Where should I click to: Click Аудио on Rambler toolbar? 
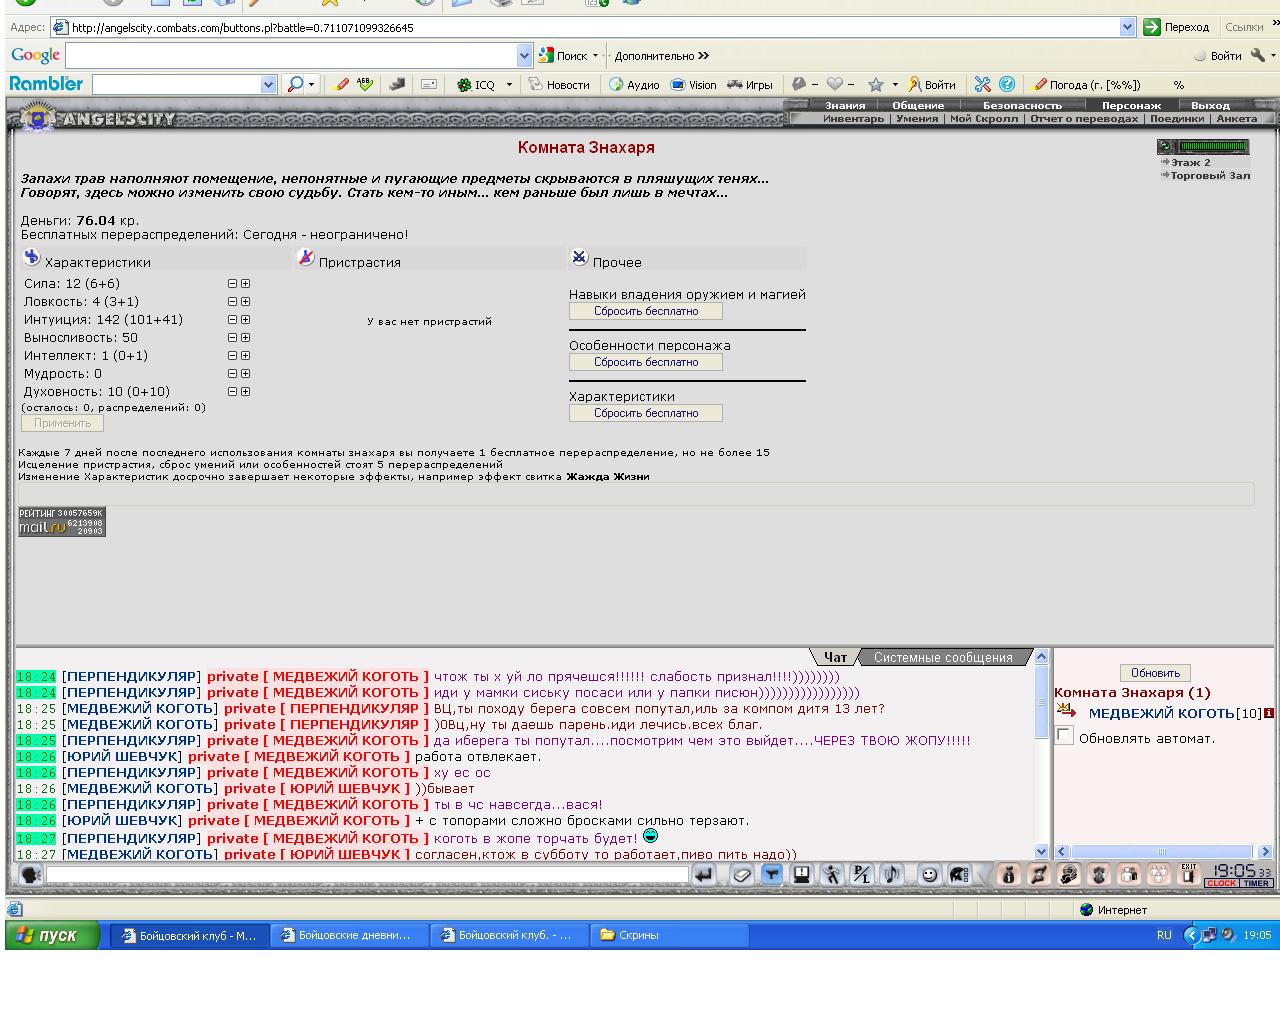coord(634,85)
